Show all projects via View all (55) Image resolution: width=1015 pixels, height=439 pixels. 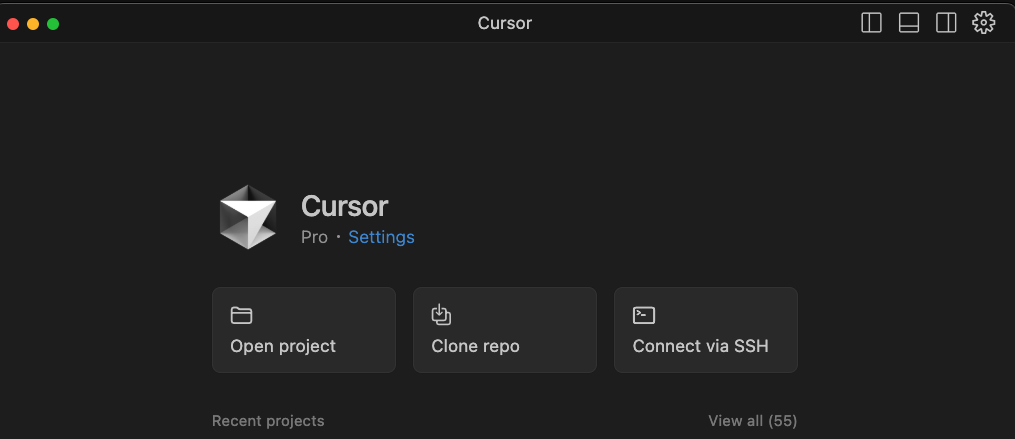[x=753, y=421]
